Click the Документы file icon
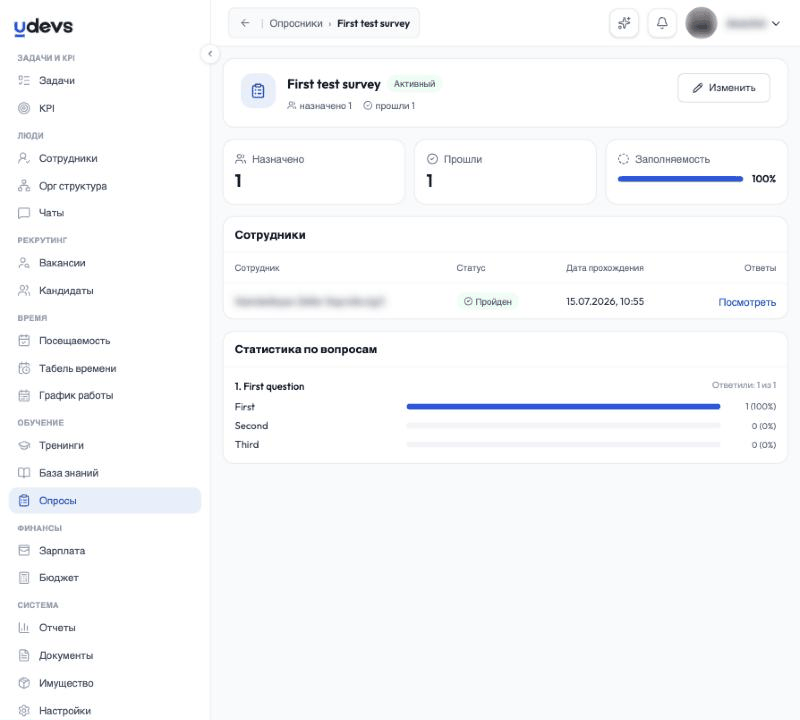The width and height of the screenshot is (800, 720). pyautogui.click(x=24, y=655)
